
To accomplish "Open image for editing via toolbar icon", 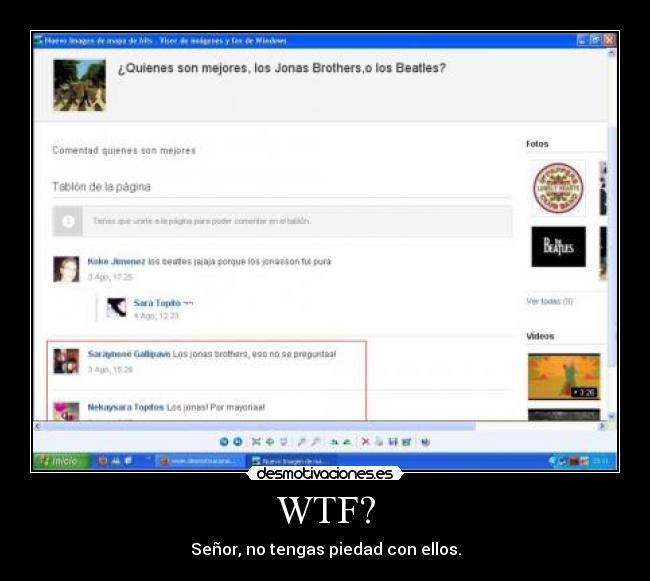I will 407,442.
